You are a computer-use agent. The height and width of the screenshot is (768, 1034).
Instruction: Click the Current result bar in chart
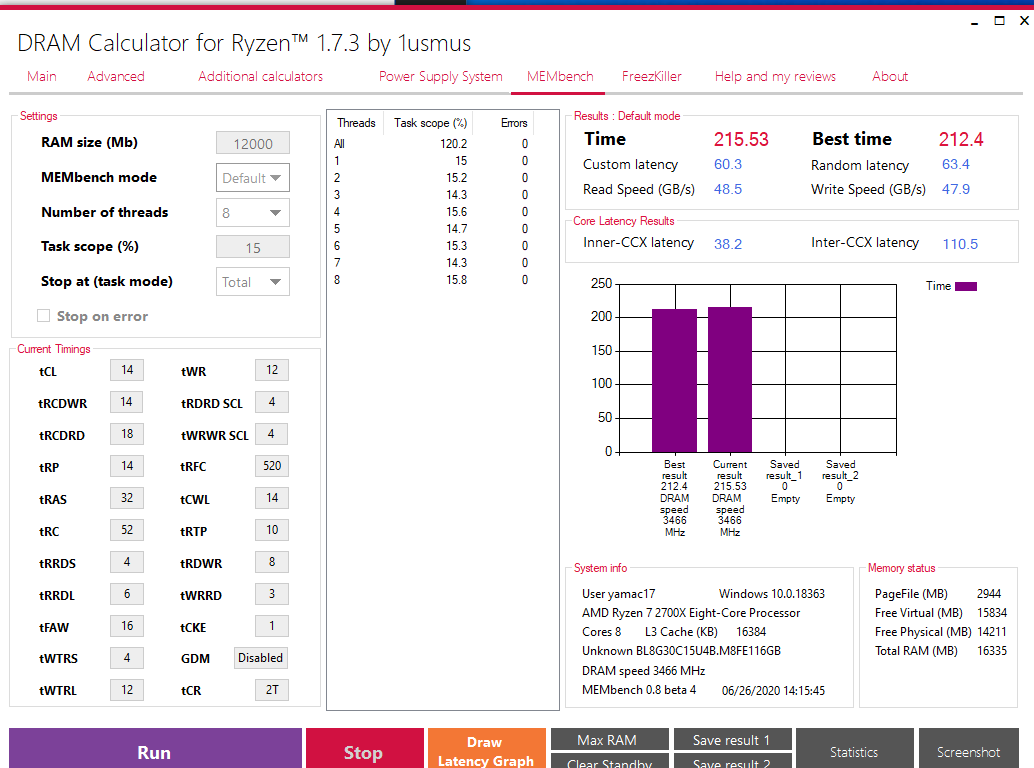(x=730, y=380)
